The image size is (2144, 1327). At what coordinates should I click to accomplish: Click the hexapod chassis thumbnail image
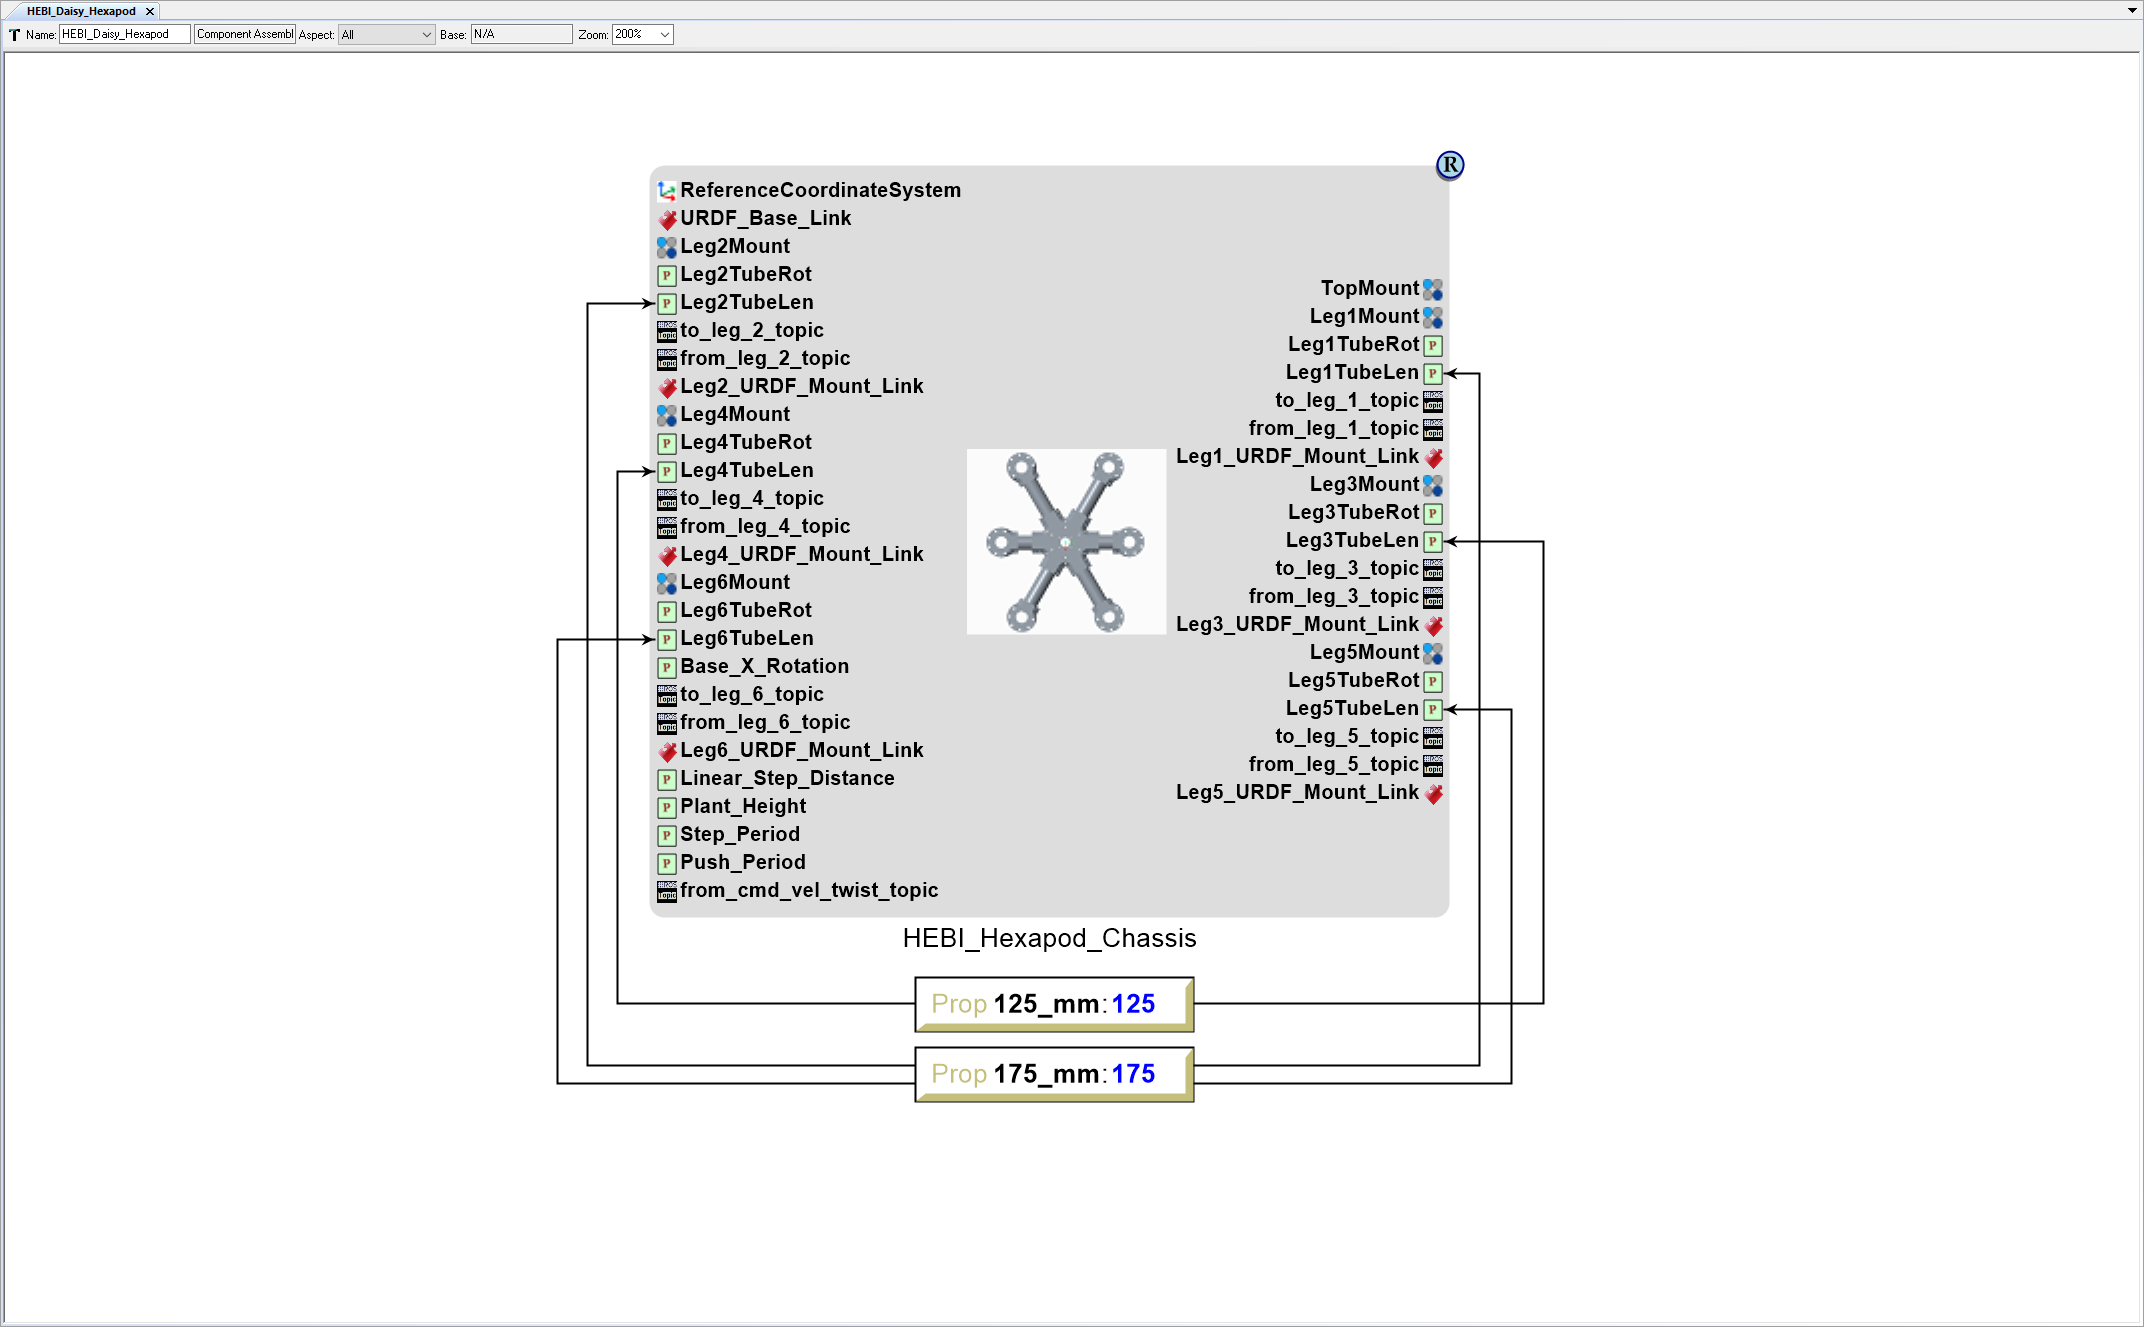[1065, 542]
